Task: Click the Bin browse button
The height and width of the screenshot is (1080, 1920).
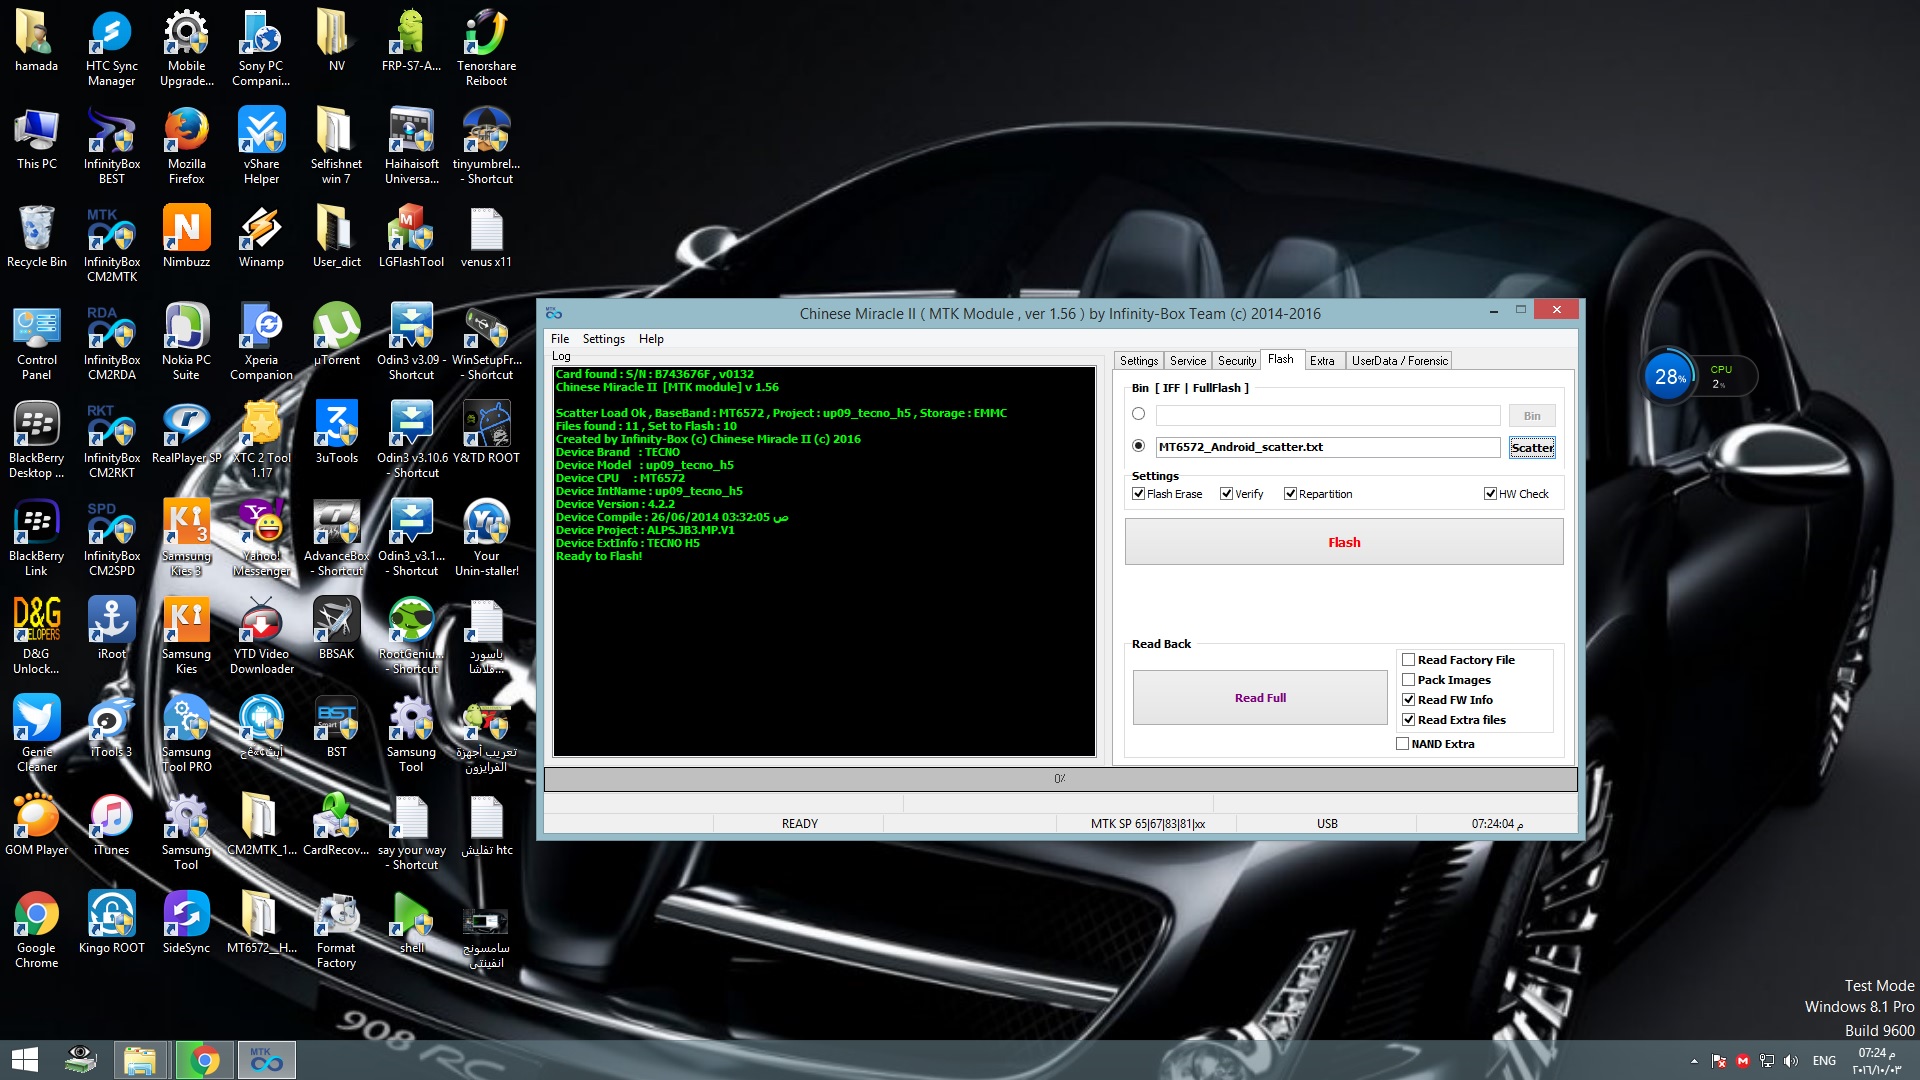Action: (x=1532, y=416)
